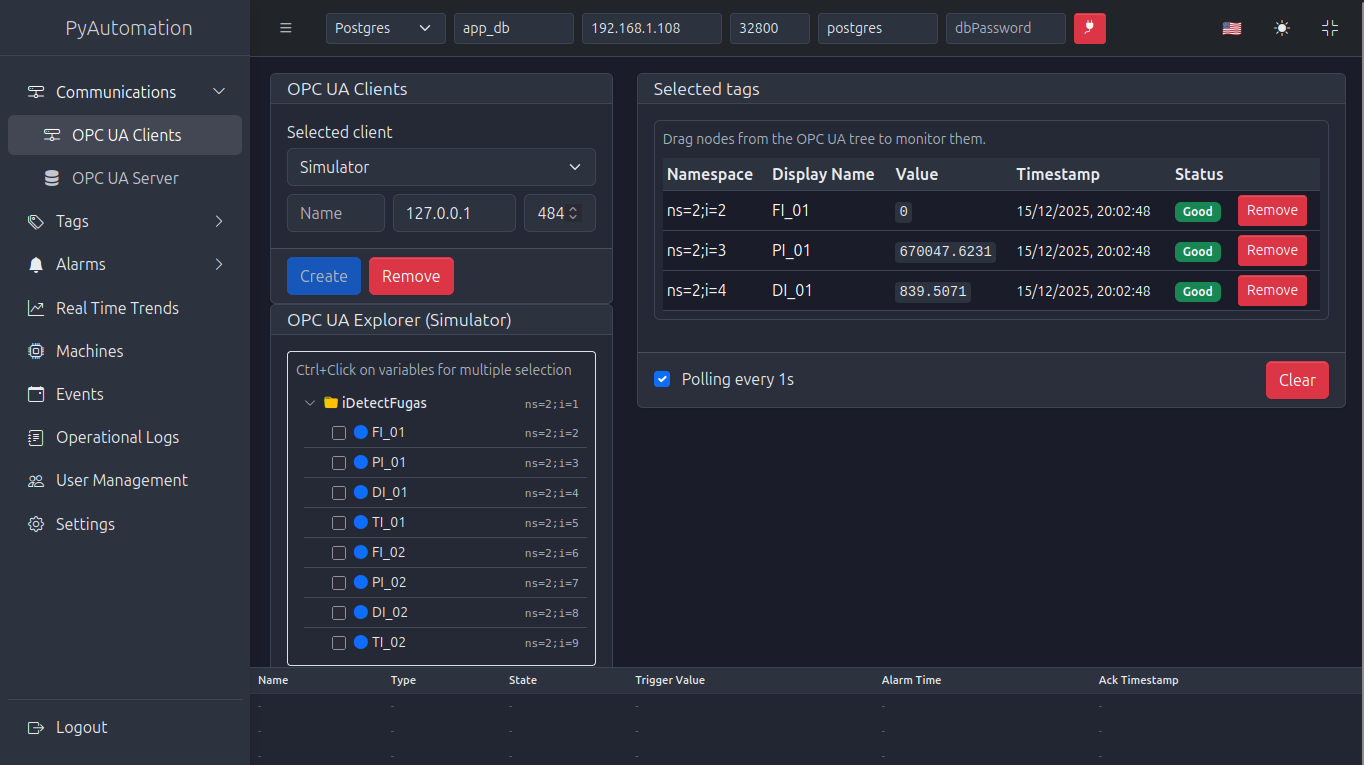1364x765 pixels.
Task: Clear all selected tags
Action: click(x=1297, y=380)
